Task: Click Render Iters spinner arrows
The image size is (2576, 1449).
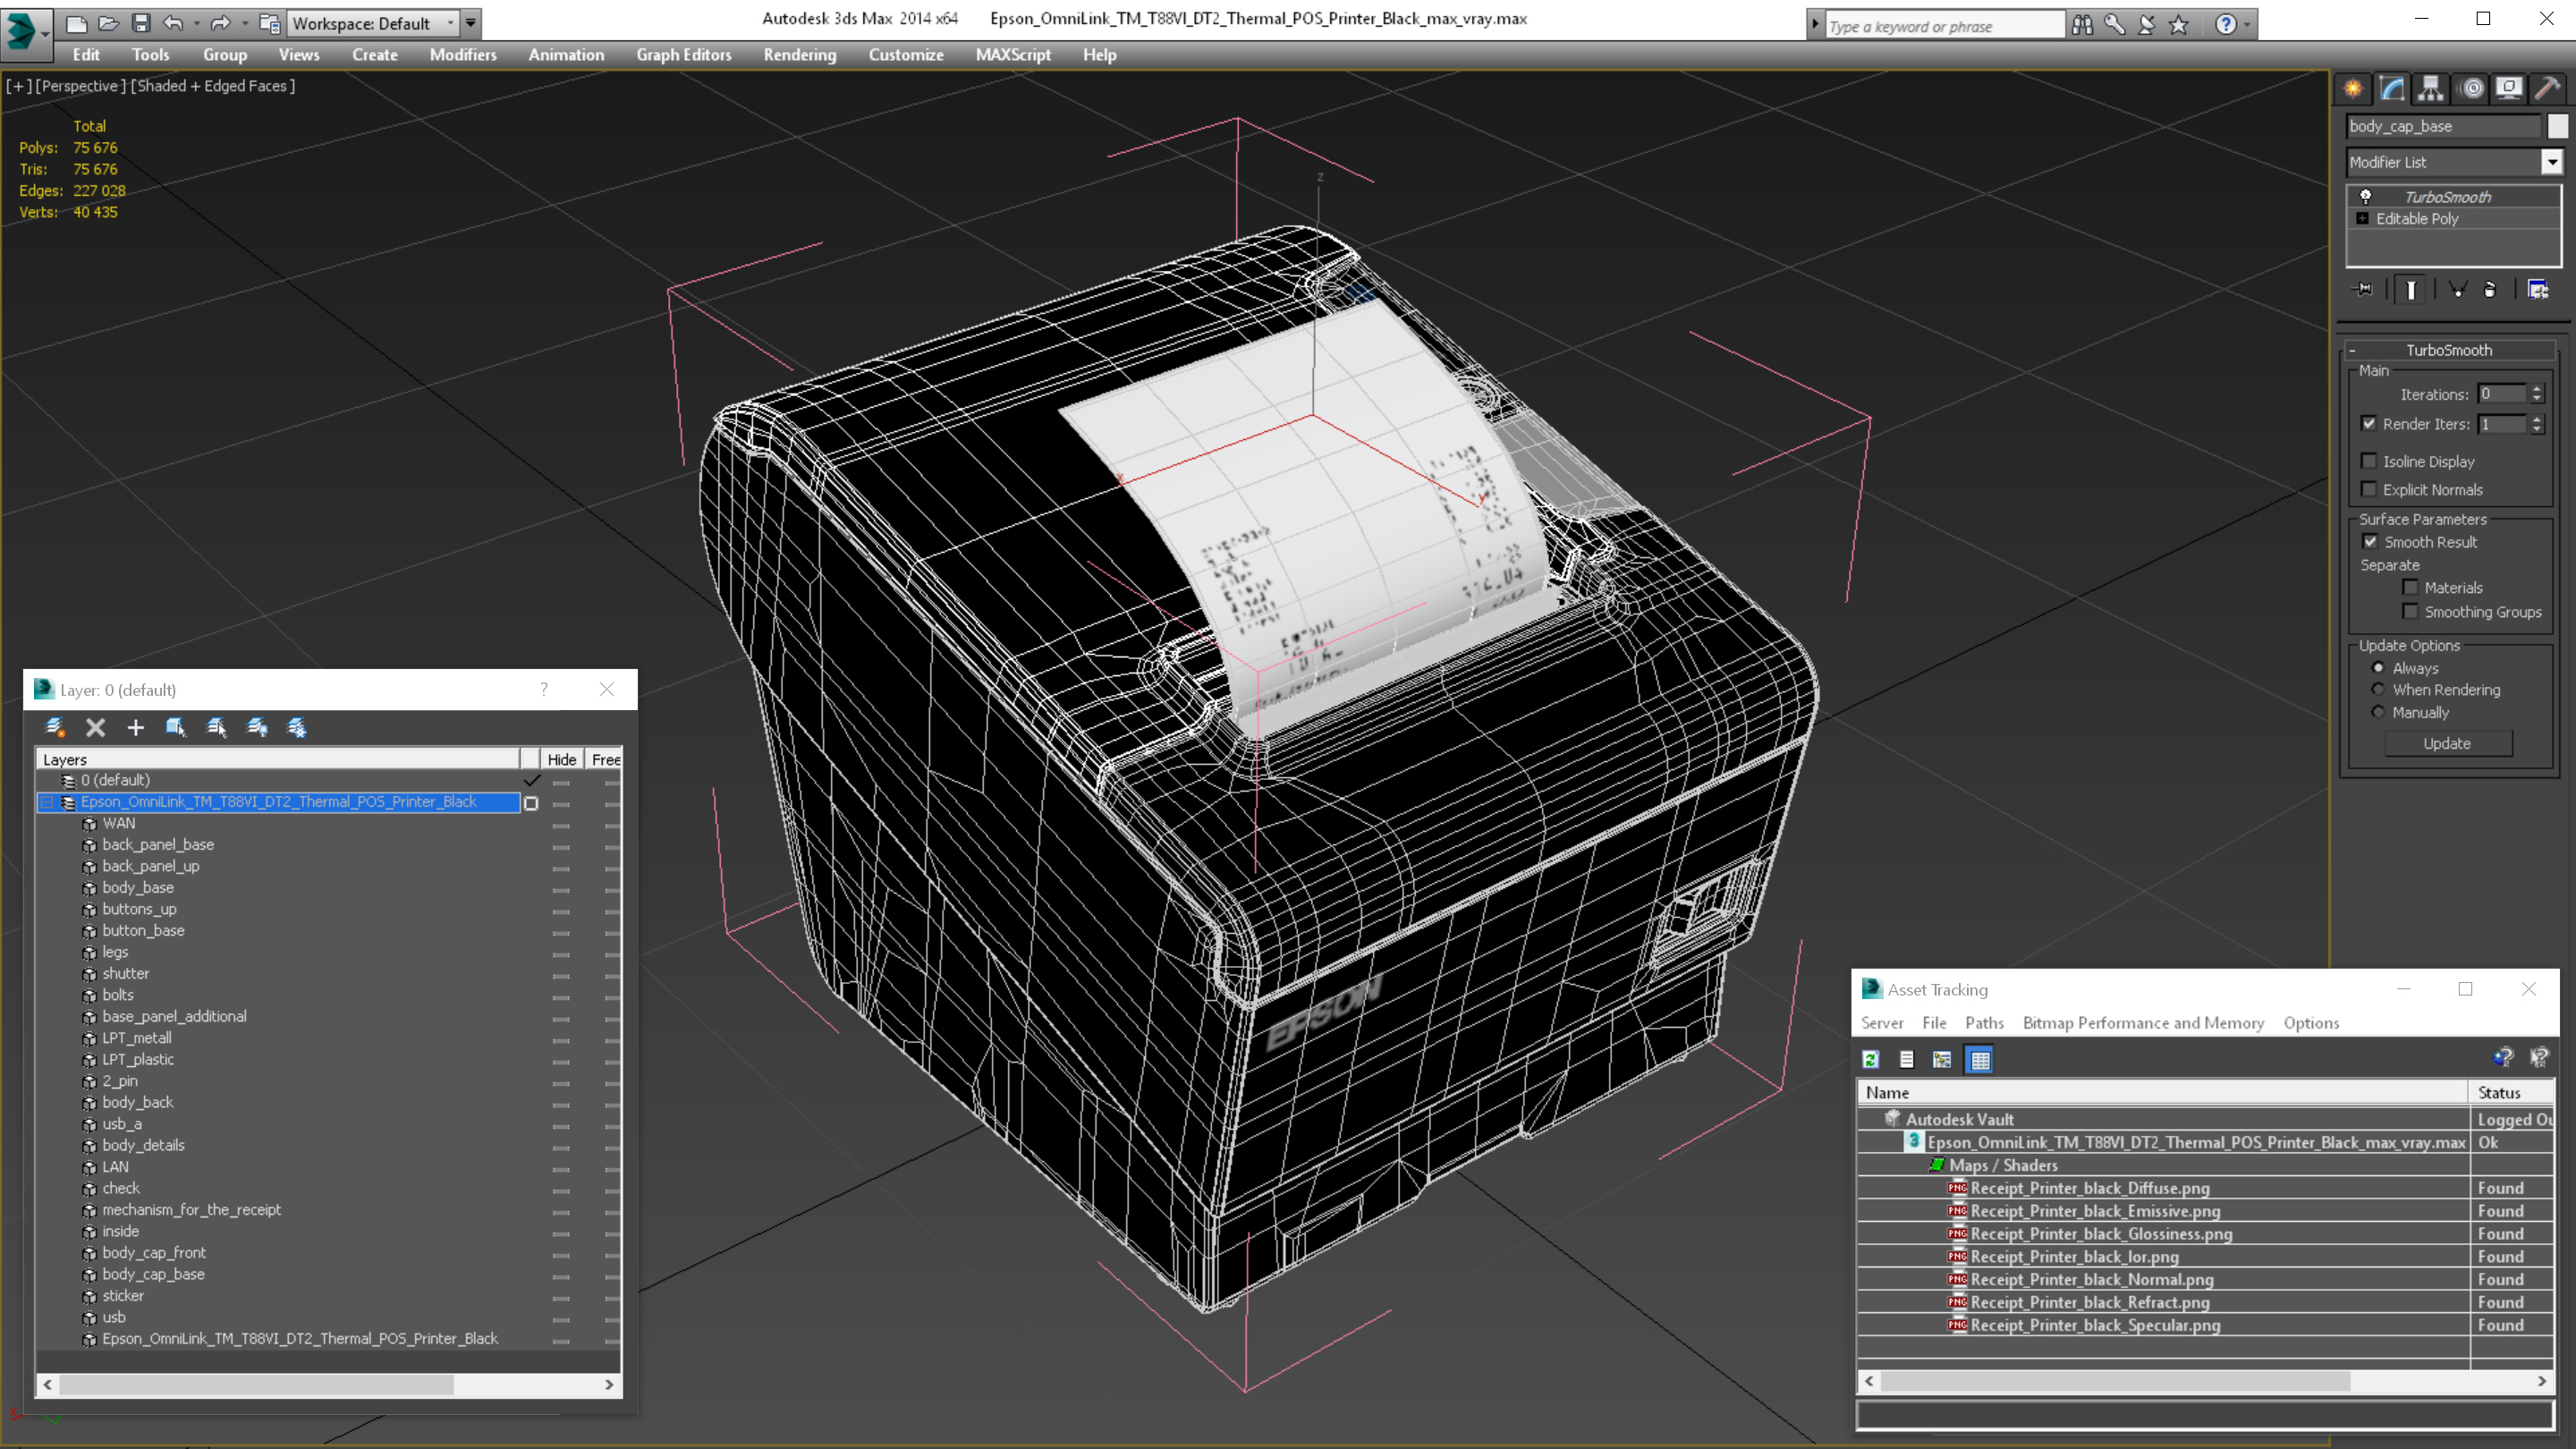Action: point(2537,424)
